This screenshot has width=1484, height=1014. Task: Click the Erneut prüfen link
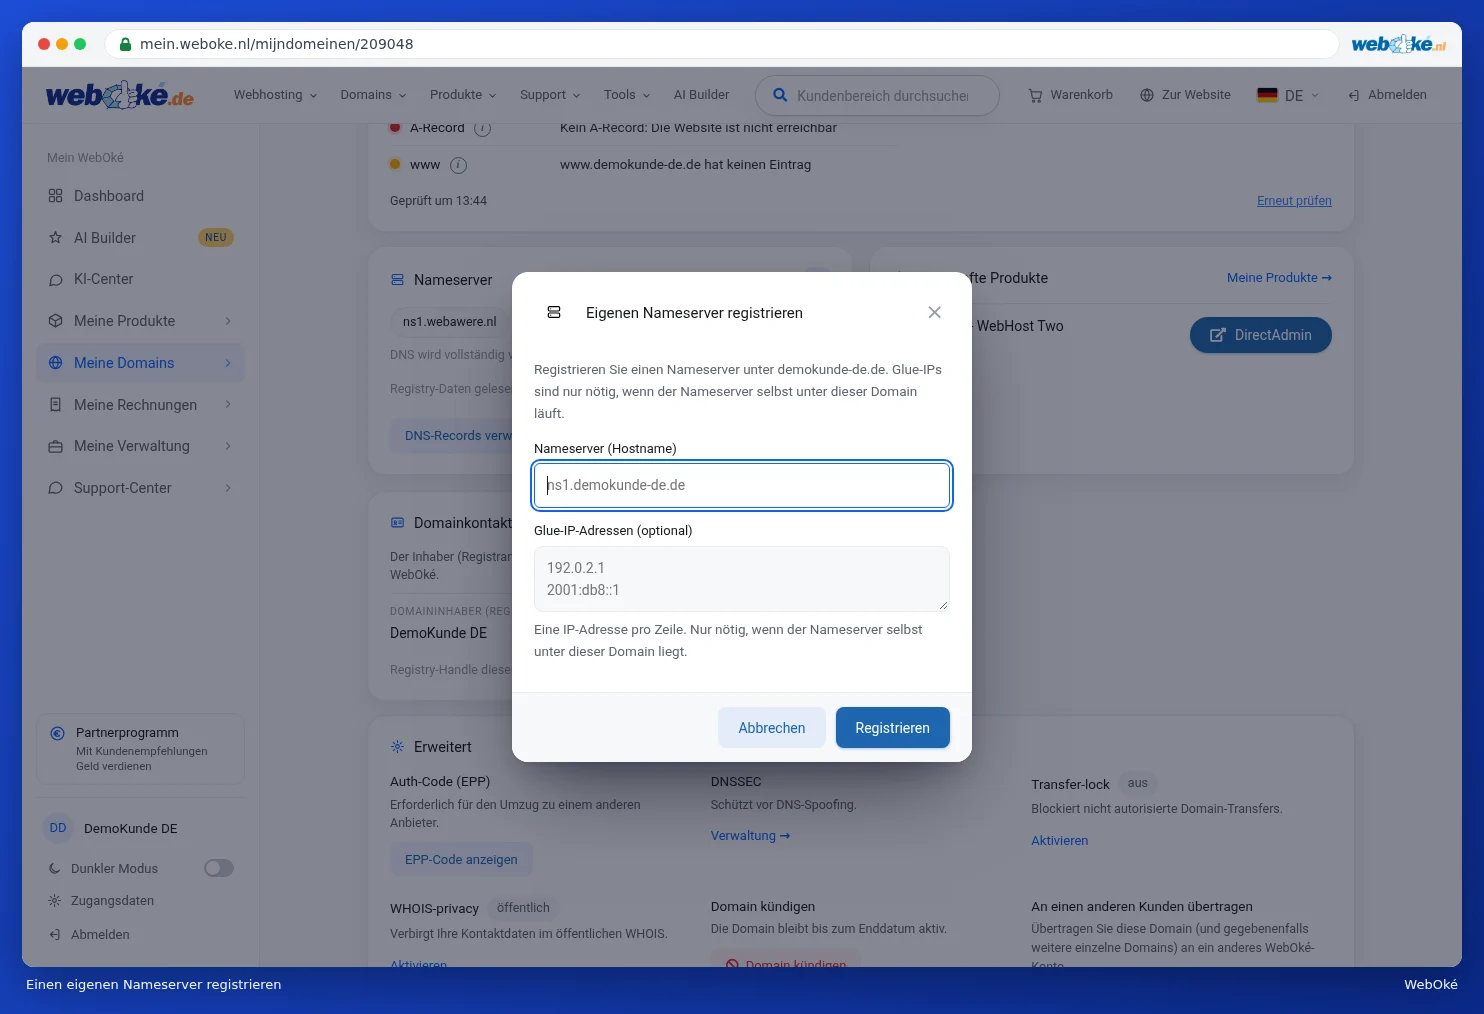pyautogui.click(x=1294, y=201)
